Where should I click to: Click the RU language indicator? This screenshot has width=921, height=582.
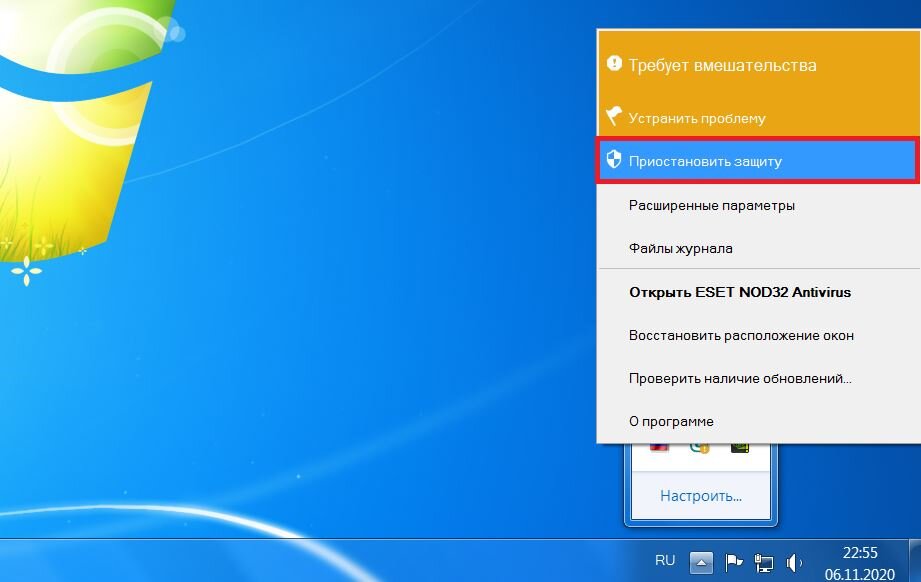[x=665, y=560]
